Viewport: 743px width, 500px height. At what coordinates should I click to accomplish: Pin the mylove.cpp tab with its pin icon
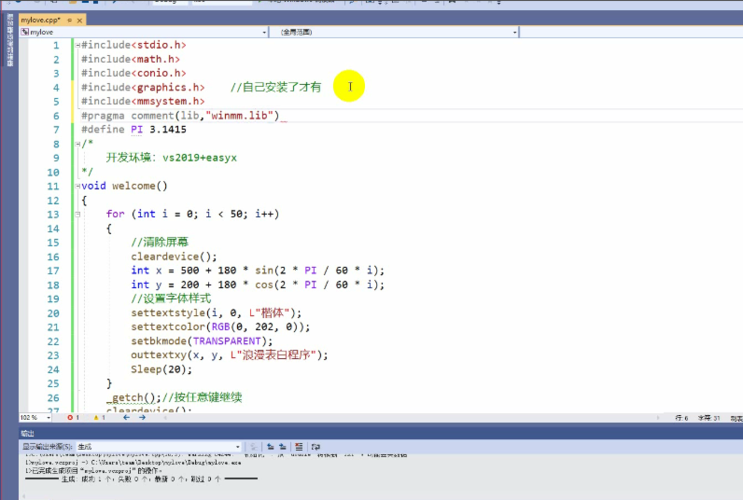click(x=70, y=20)
